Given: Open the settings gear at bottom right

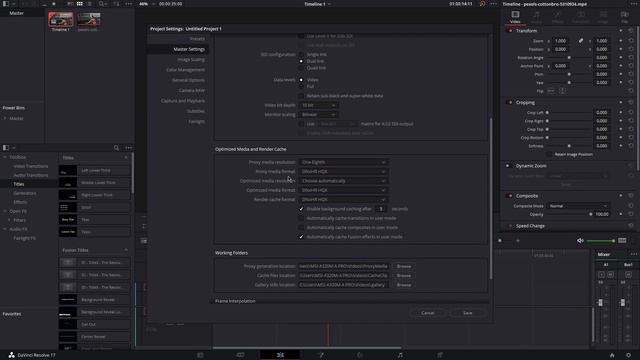Looking at the screenshot, I should point(629,355).
